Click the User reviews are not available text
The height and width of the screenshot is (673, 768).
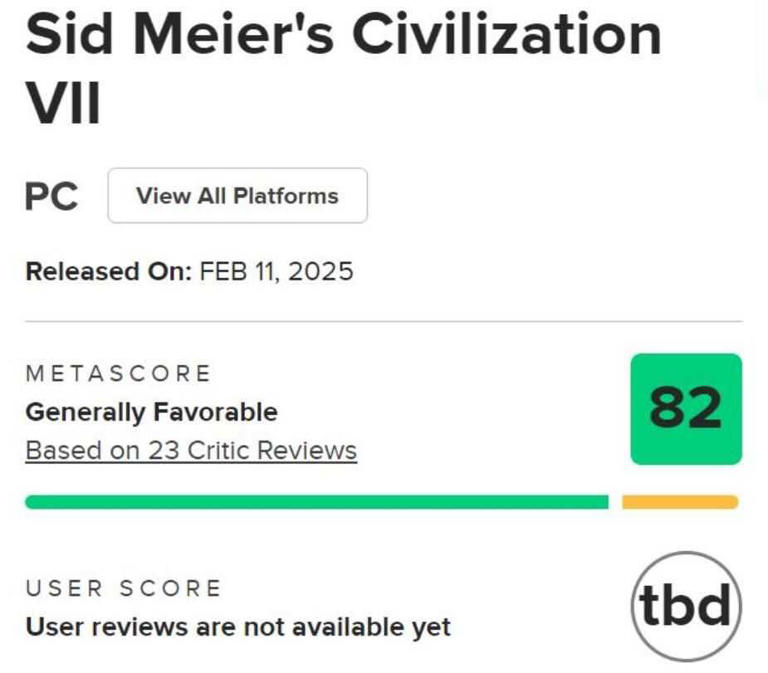[237, 628]
